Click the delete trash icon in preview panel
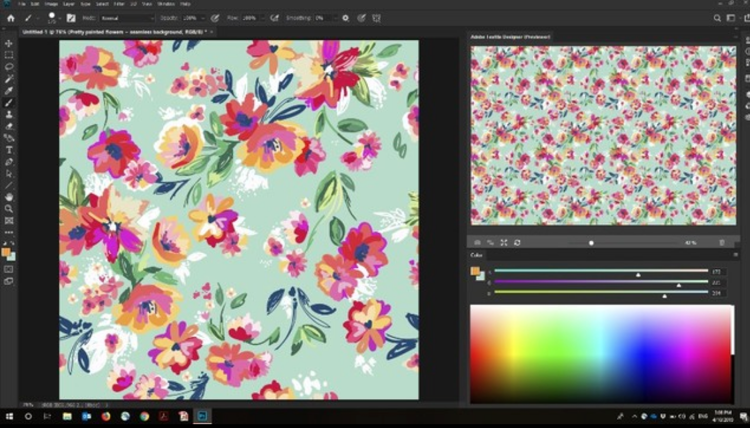 click(722, 243)
